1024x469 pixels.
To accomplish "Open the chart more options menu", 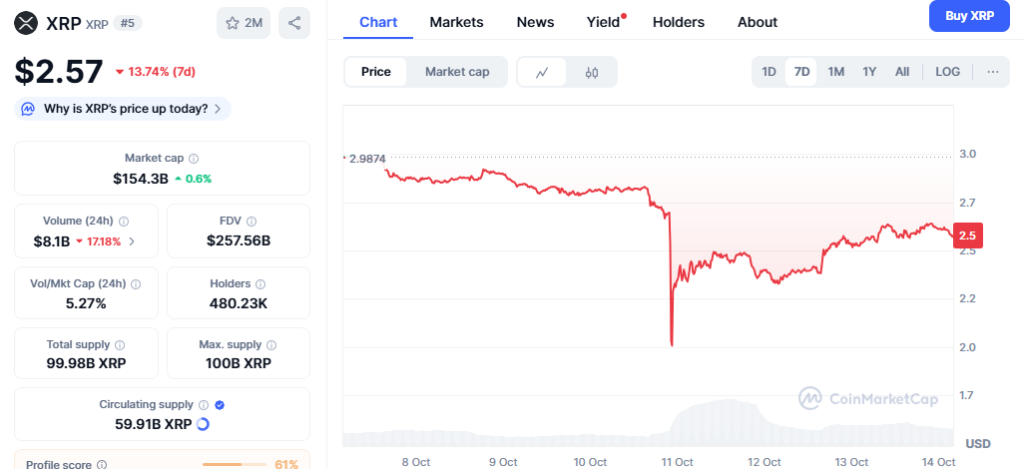I will 992,71.
